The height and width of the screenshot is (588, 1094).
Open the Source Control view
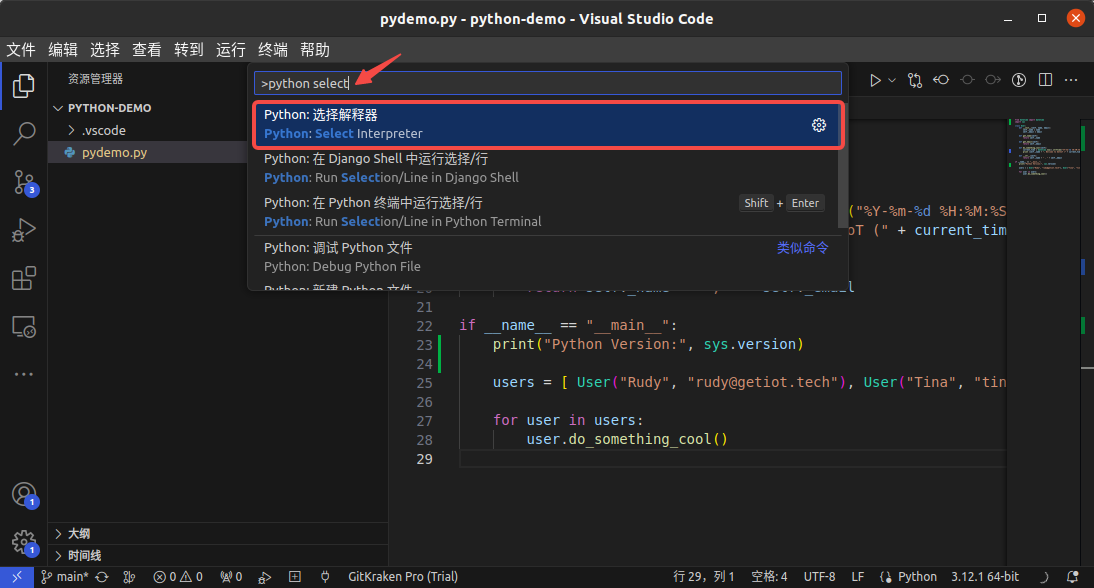click(23, 183)
